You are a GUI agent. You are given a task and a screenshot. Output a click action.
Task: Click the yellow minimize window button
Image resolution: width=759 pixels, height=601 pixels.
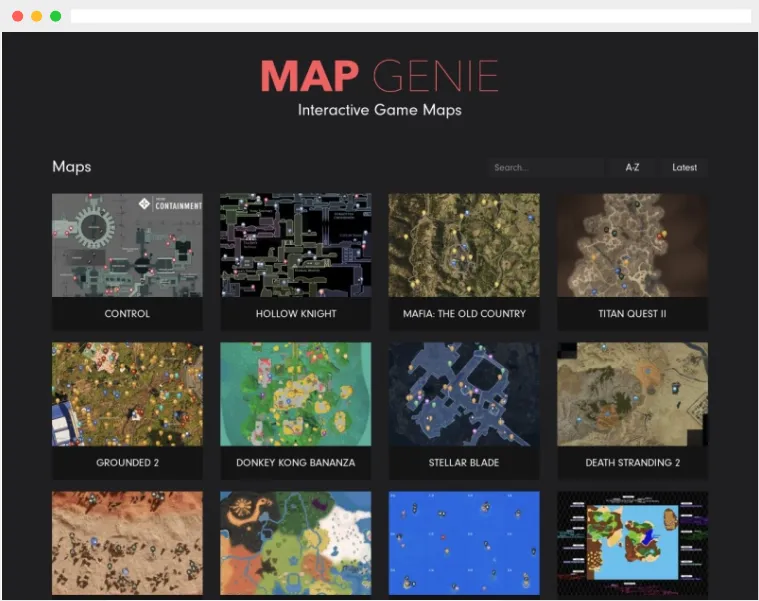[37, 16]
